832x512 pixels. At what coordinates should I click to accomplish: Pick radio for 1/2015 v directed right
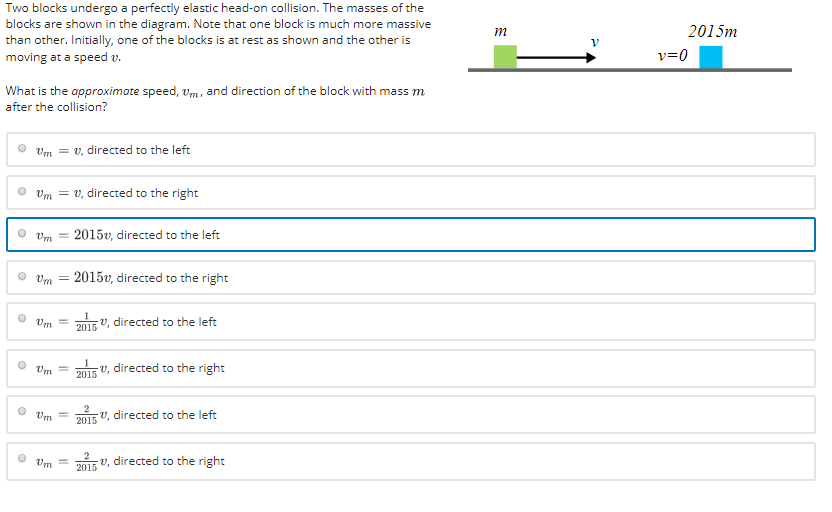[22, 368]
